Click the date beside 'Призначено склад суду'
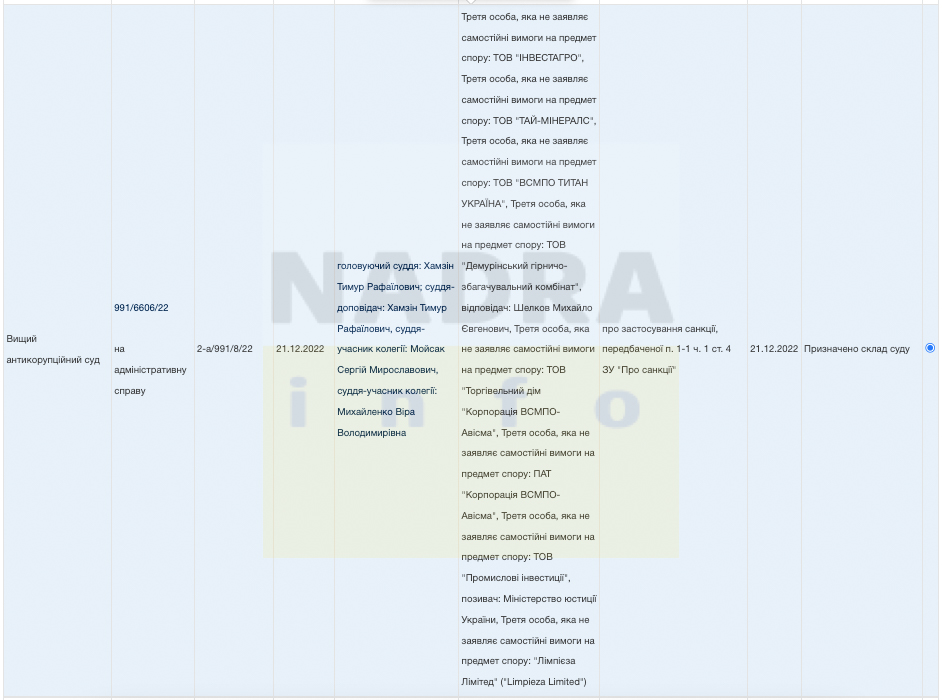942x700 pixels. pyautogui.click(x=774, y=349)
